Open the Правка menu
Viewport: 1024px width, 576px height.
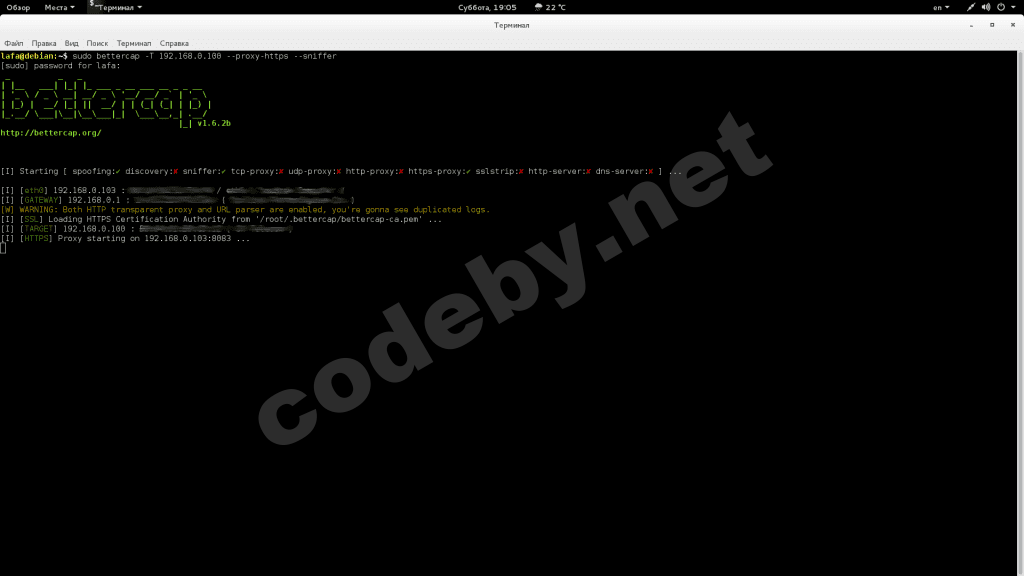pyautogui.click(x=44, y=43)
